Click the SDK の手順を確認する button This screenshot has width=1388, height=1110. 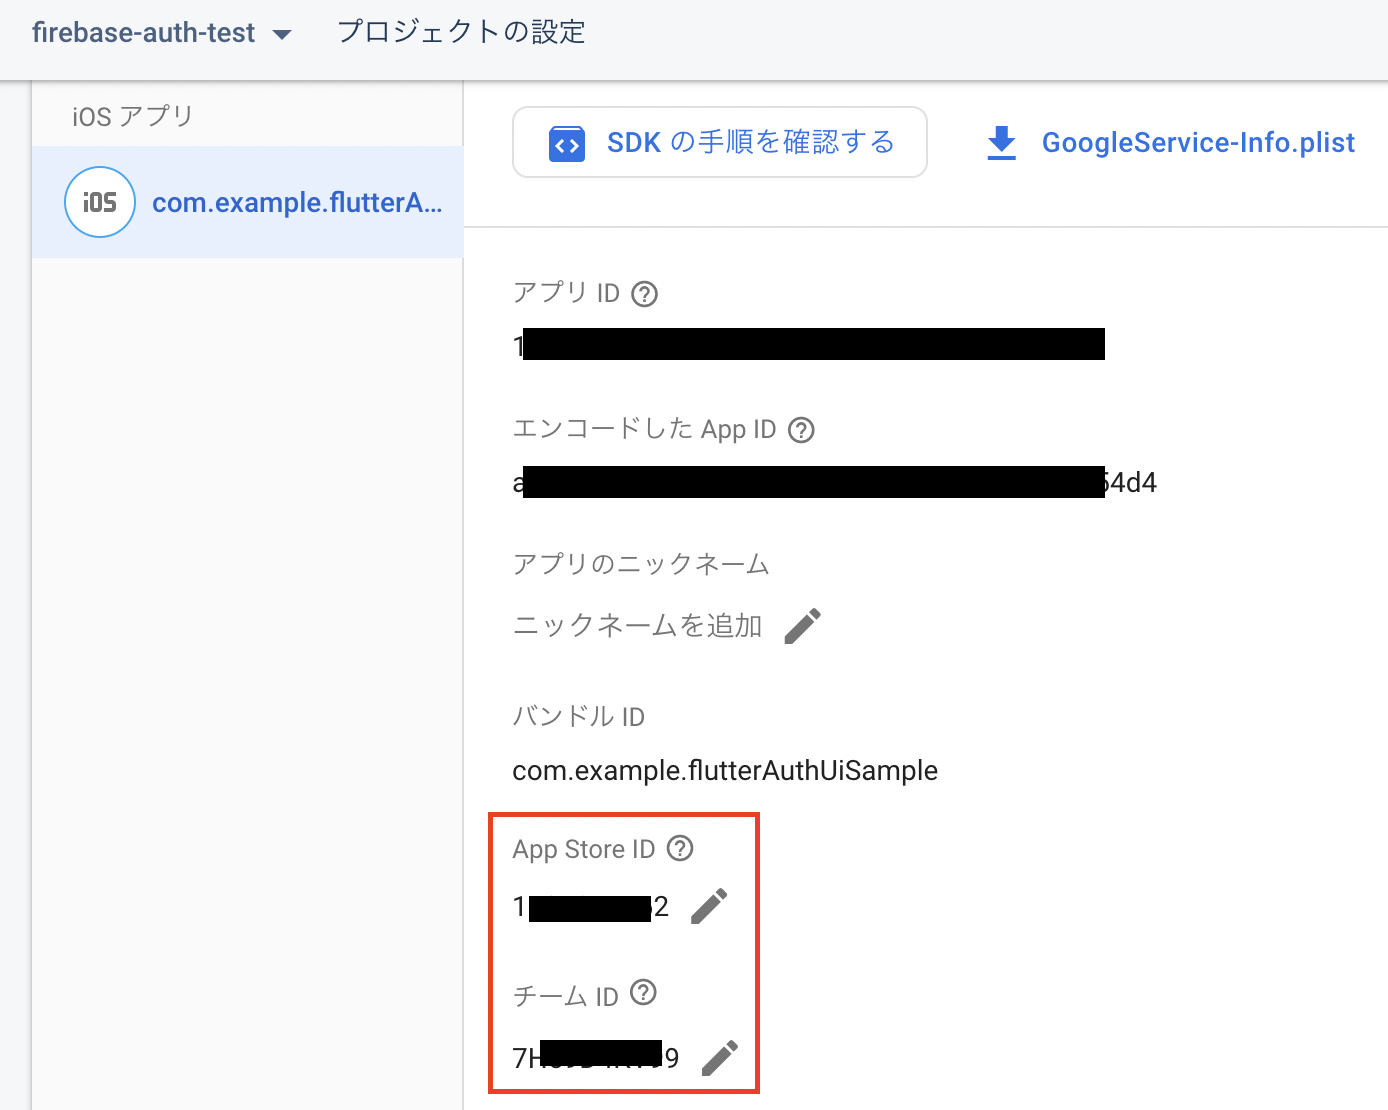click(720, 142)
